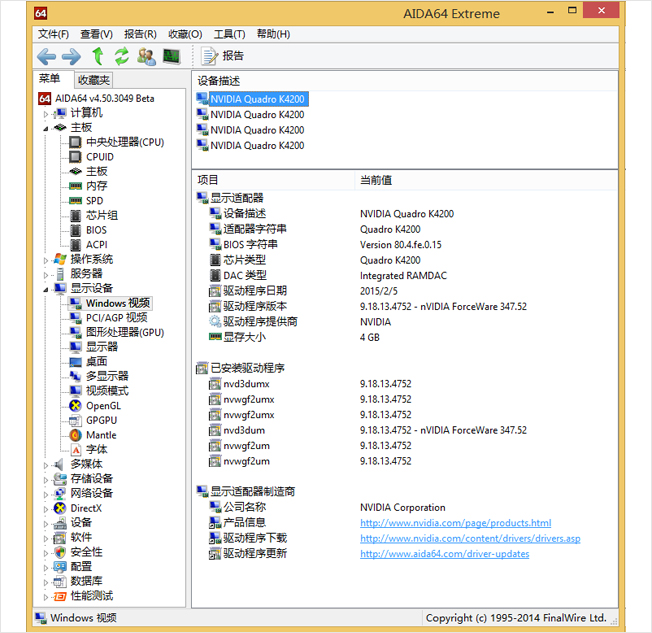This screenshot has height=633, width=652.
Task: Select the 图形处理器(GPU) icon
Action: pos(75,333)
